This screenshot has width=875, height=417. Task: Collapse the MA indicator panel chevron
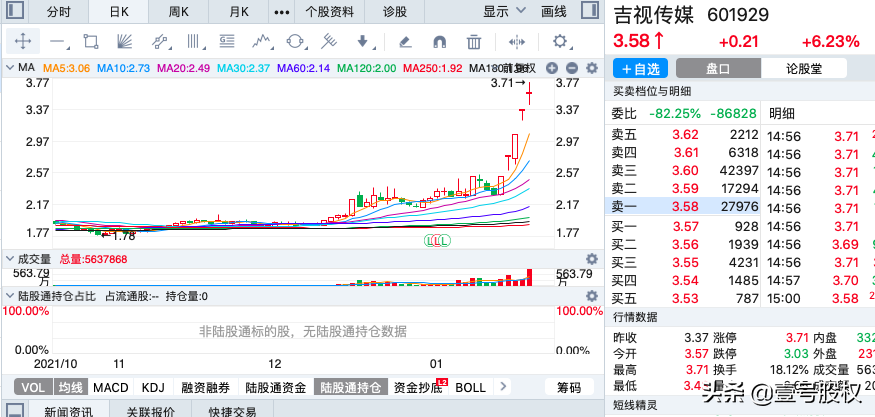pyautogui.click(x=9, y=68)
